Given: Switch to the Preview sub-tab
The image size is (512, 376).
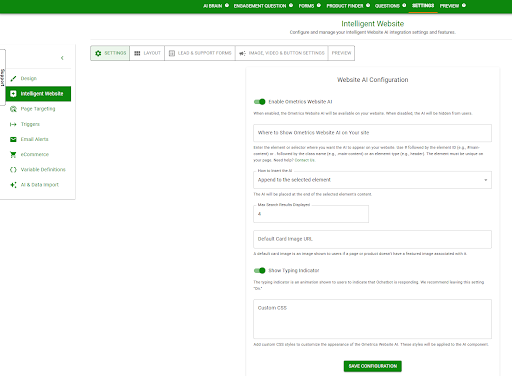Looking at the screenshot, I should click(341, 53).
